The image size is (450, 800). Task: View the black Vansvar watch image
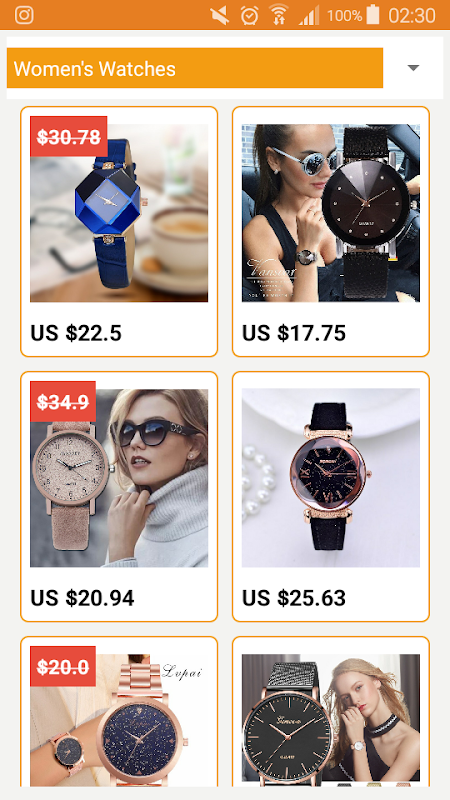point(331,213)
